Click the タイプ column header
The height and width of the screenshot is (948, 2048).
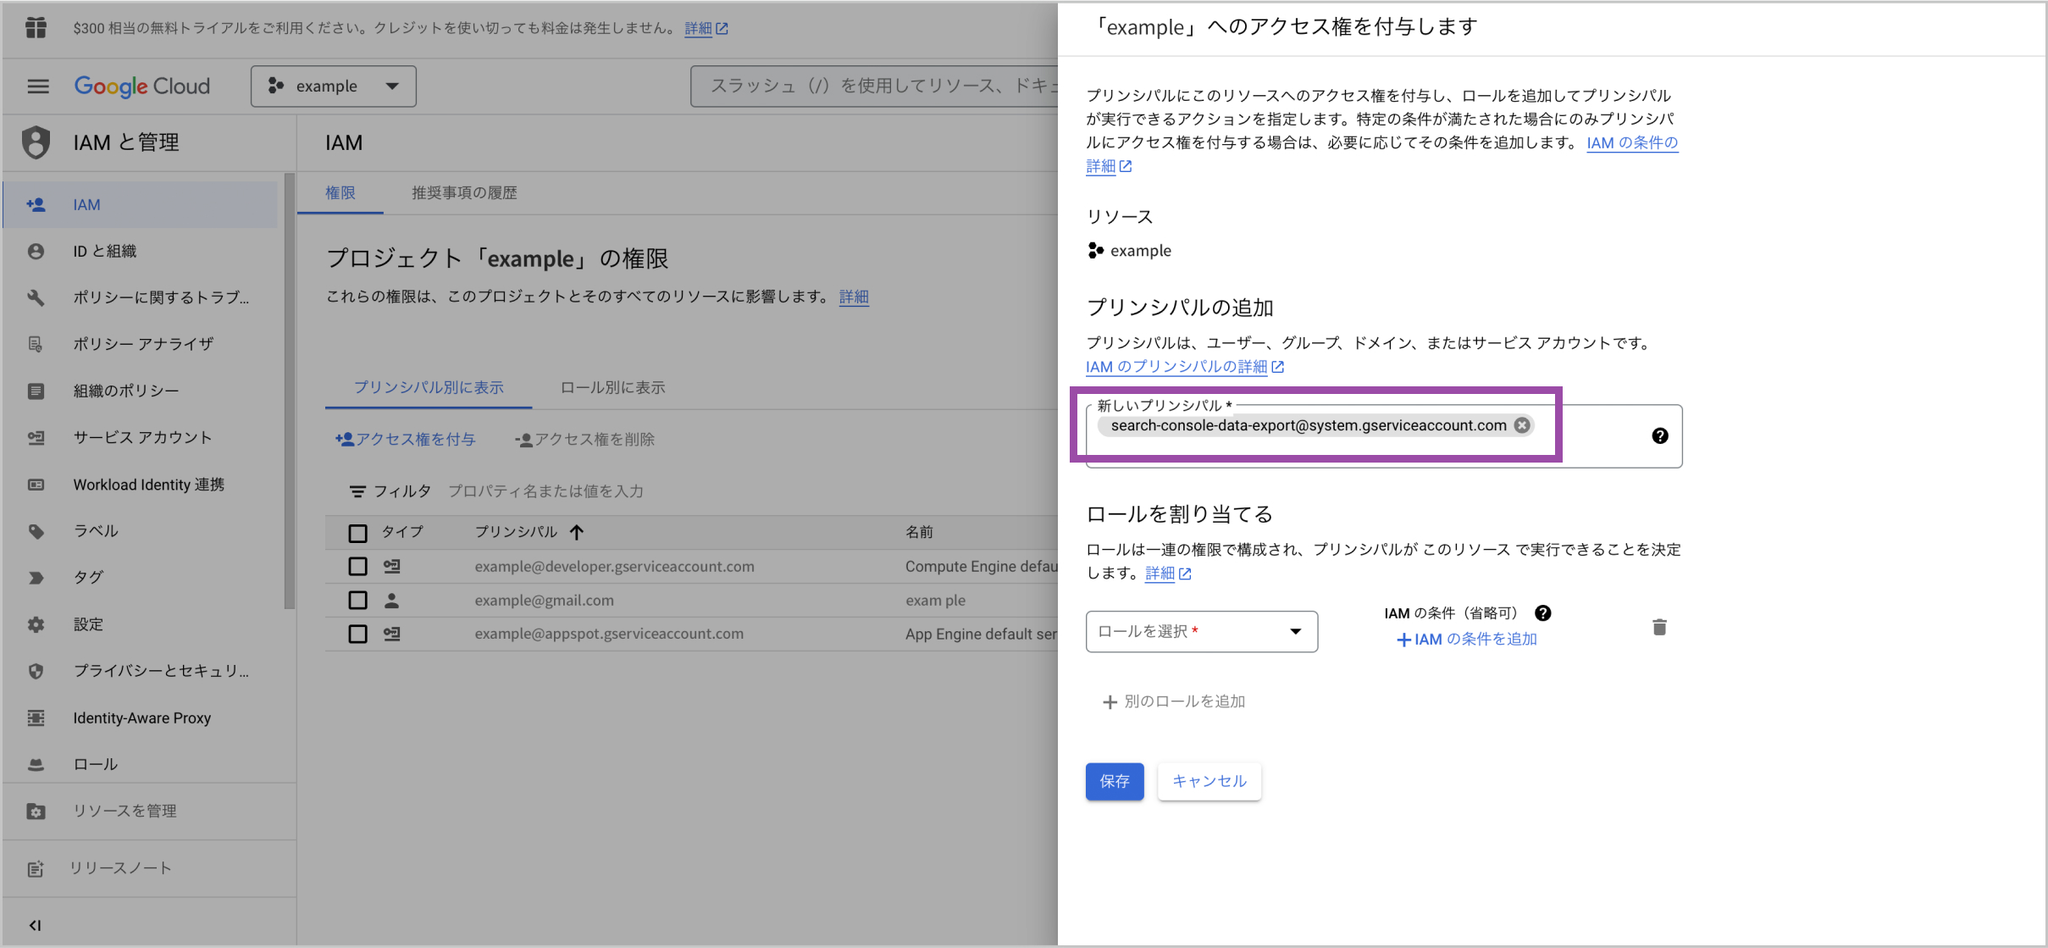pos(402,532)
